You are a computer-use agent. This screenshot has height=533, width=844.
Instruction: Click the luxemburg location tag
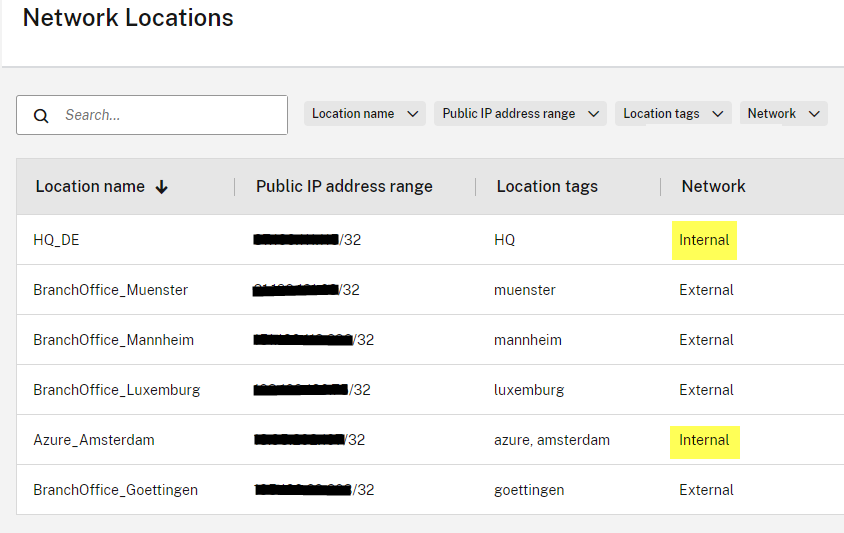point(529,390)
